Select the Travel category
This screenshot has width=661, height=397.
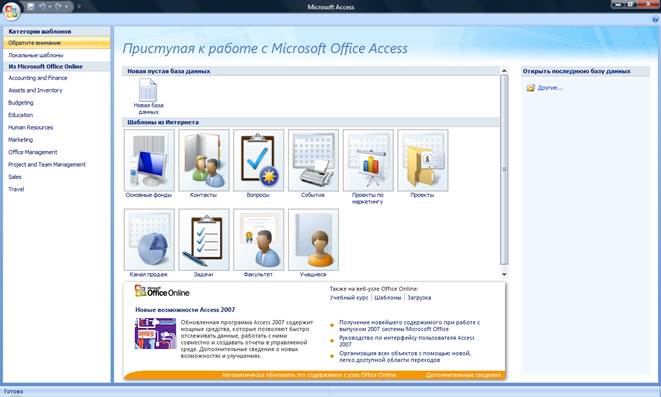click(x=16, y=189)
